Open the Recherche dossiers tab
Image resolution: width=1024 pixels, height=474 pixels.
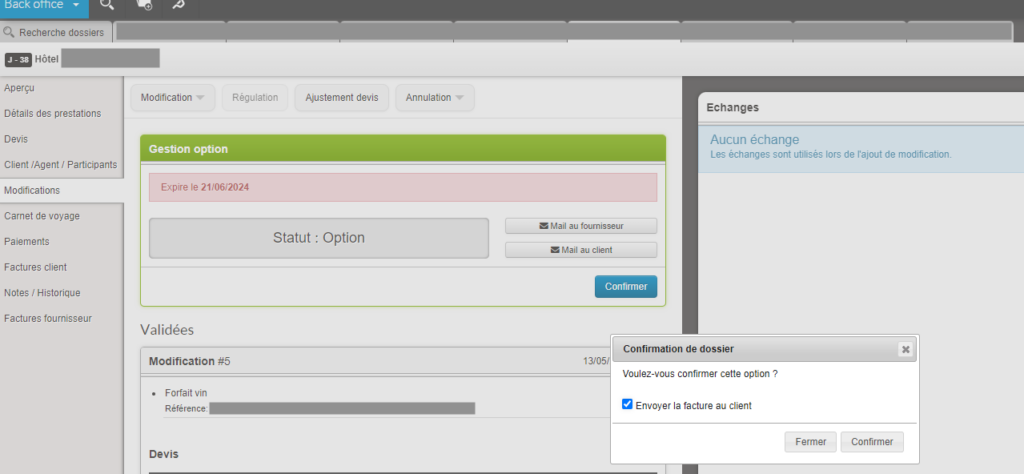coord(54,33)
